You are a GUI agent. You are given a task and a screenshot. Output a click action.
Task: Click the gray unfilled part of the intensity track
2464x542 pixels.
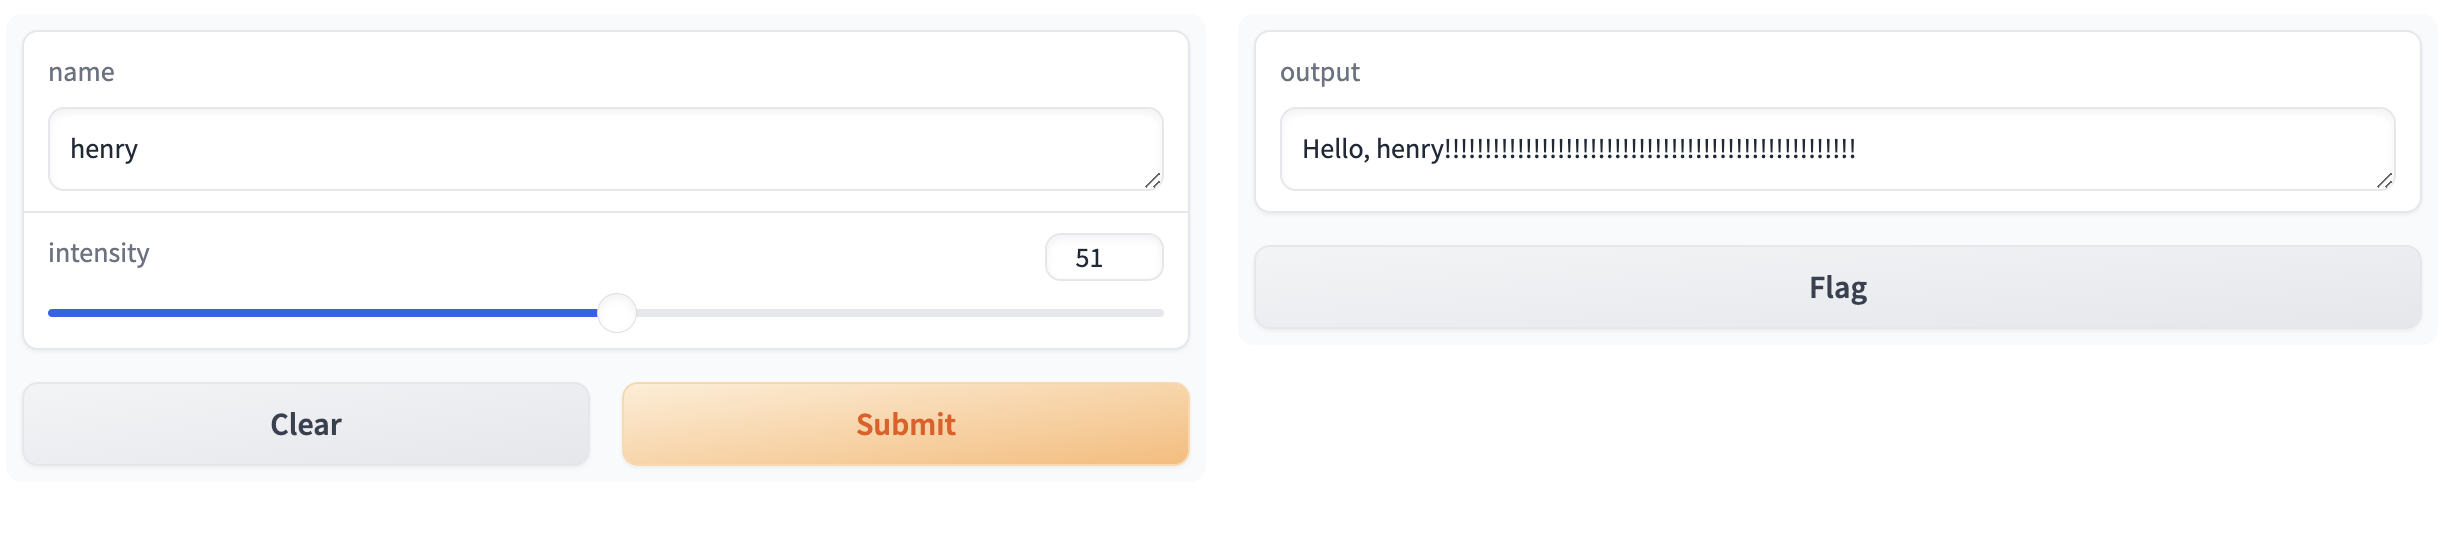[x=900, y=313]
